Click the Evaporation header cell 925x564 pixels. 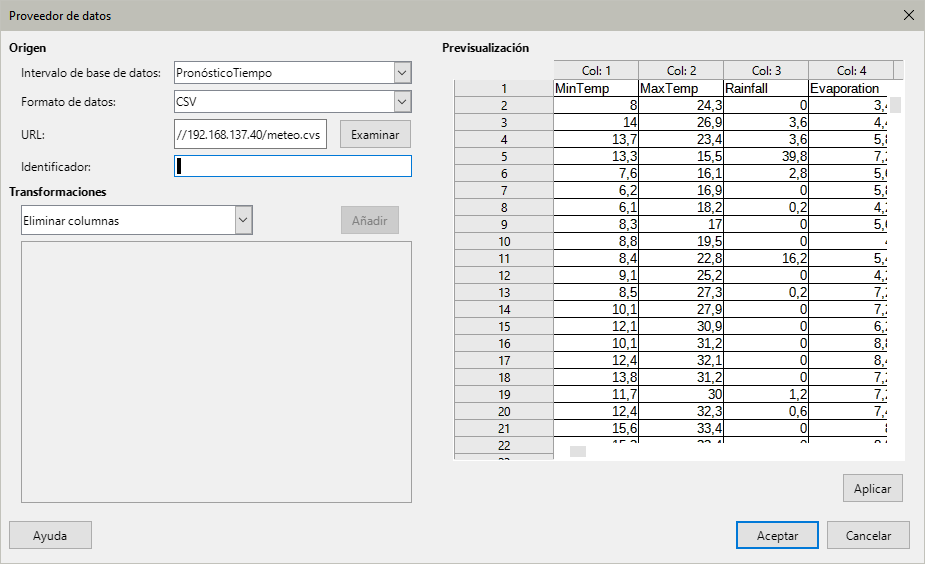pos(848,88)
